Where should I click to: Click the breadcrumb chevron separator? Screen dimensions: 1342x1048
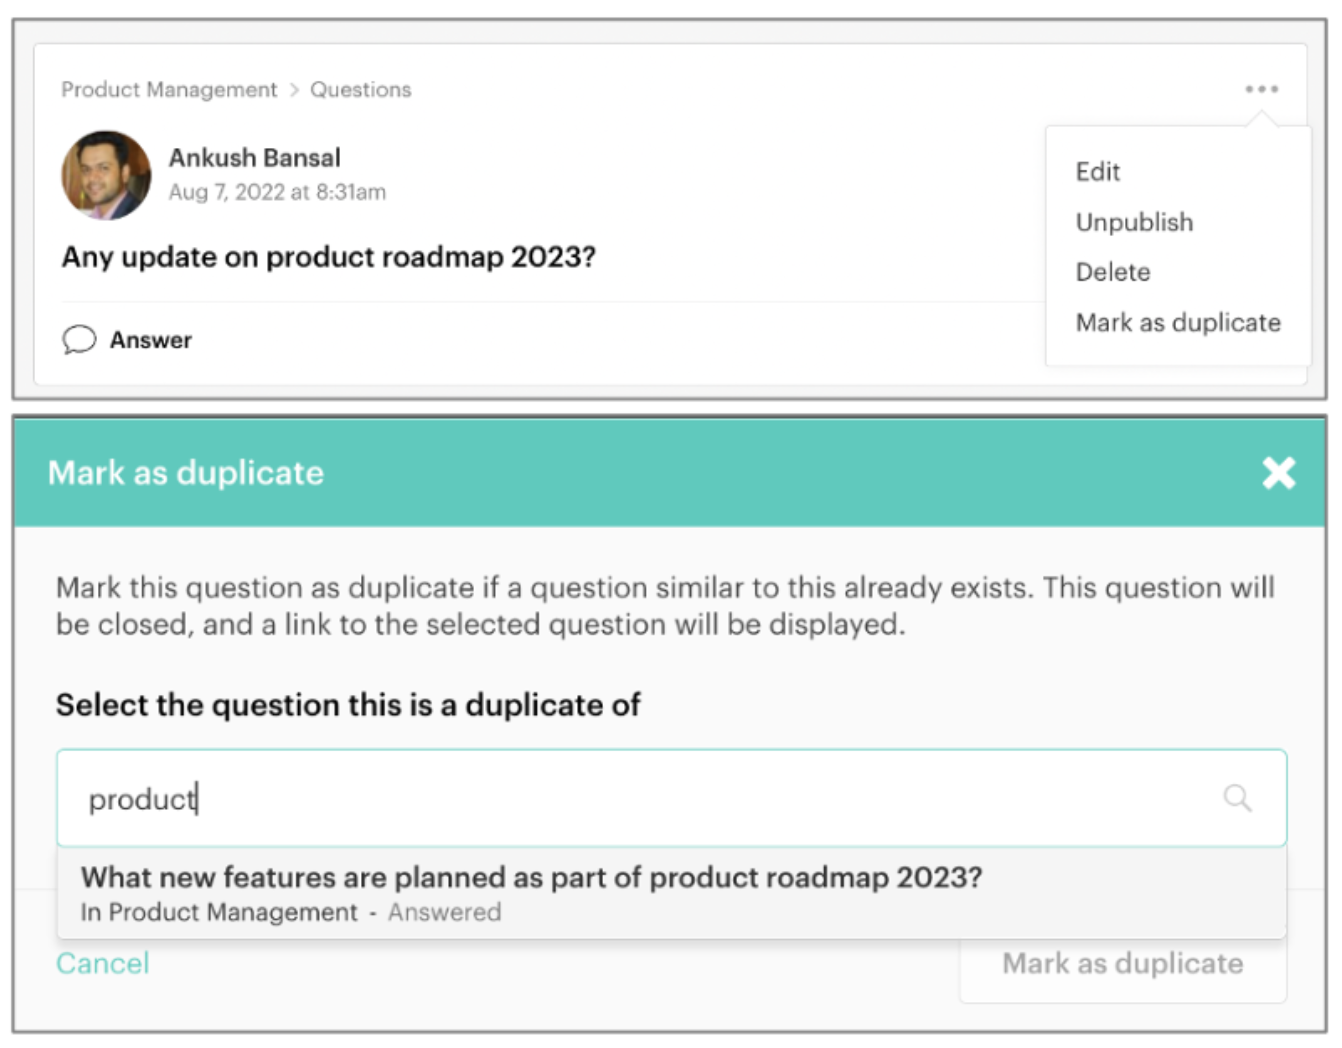pyautogui.click(x=294, y=90)
